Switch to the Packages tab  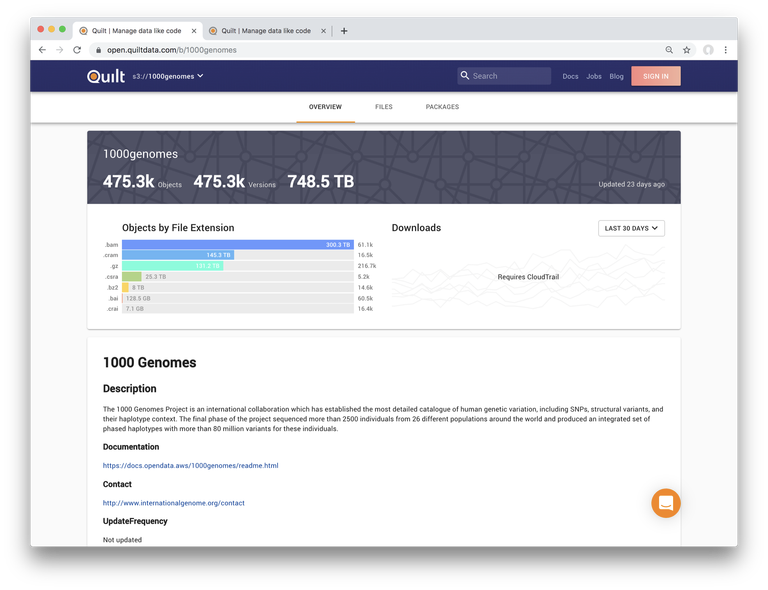tap(442, 107)
